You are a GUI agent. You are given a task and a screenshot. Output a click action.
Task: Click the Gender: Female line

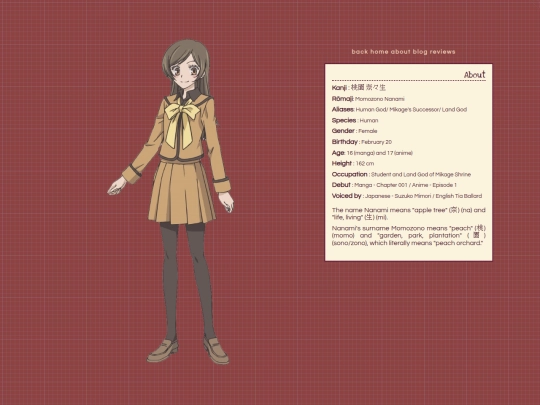click(x=354, y=131)
